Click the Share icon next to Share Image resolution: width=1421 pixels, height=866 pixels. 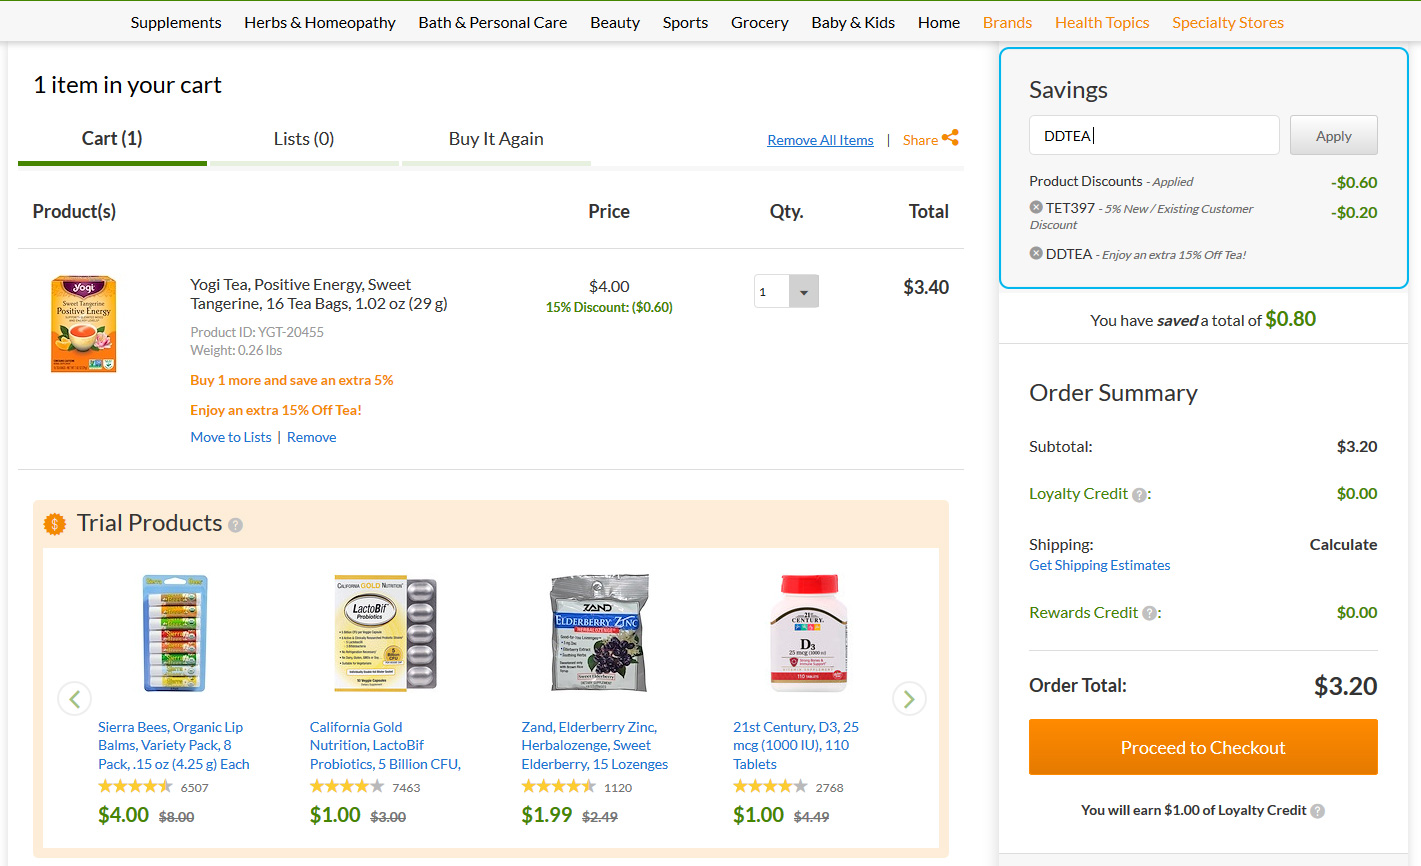click(950, 138)
